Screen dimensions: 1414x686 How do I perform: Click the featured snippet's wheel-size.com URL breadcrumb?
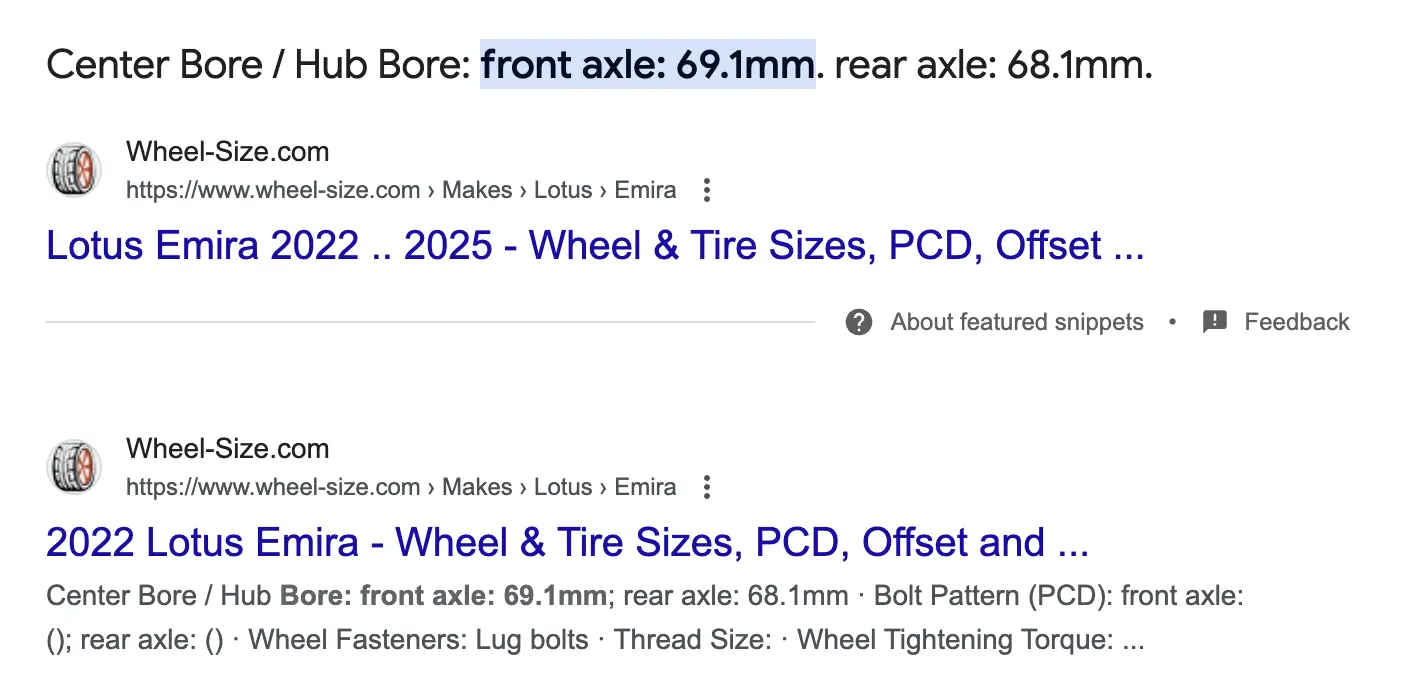pos(400,190)
